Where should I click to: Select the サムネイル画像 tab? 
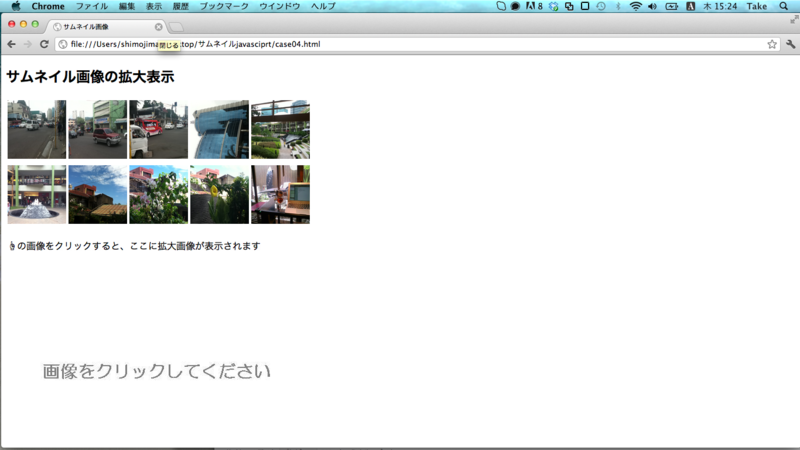tap(105, 27)
